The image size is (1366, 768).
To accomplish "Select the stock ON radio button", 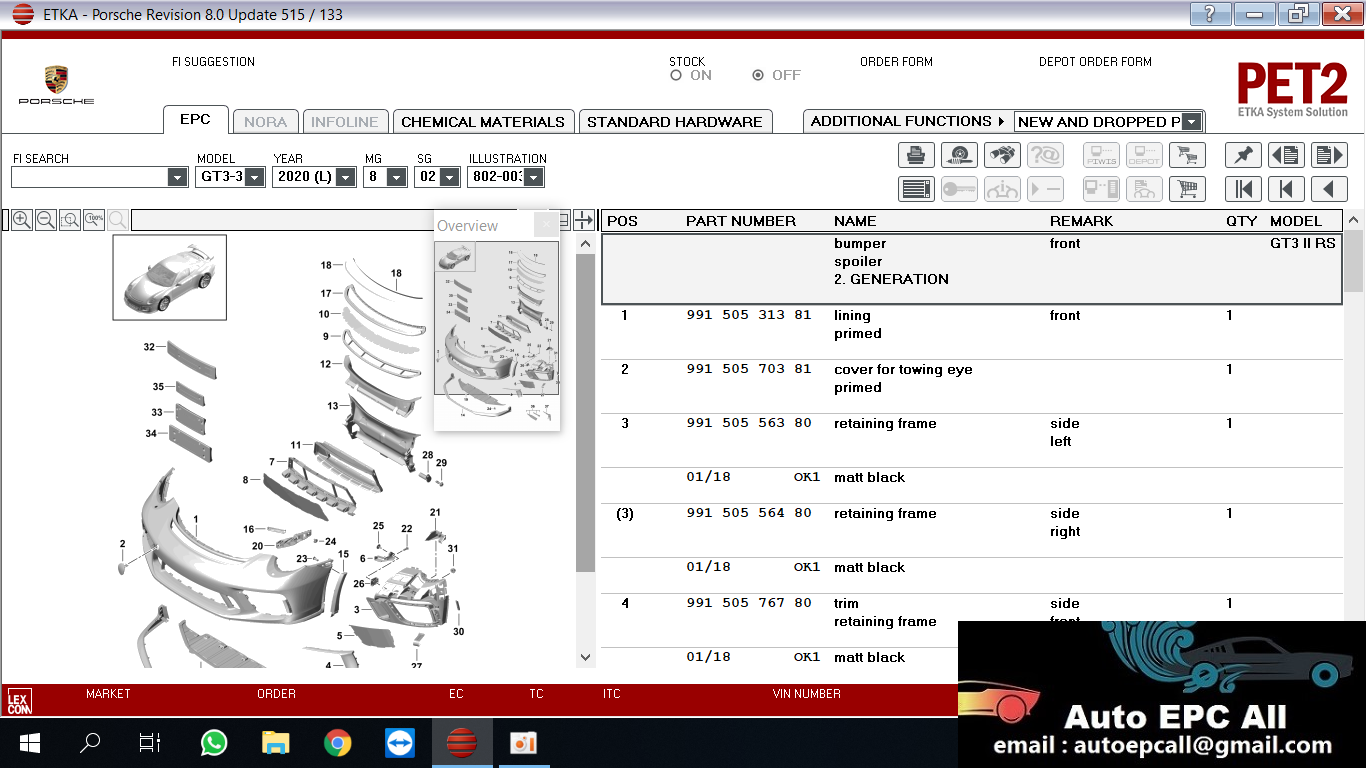I will pos(676,75).
